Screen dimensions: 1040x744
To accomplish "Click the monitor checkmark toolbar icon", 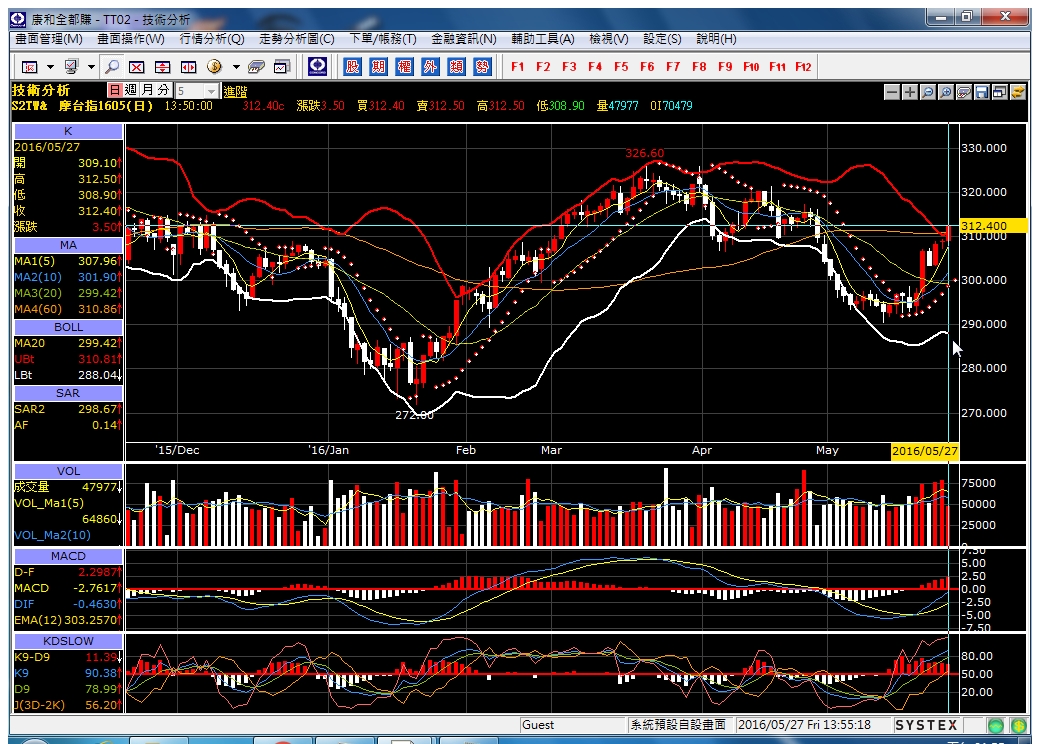I will tap(72, 67).
